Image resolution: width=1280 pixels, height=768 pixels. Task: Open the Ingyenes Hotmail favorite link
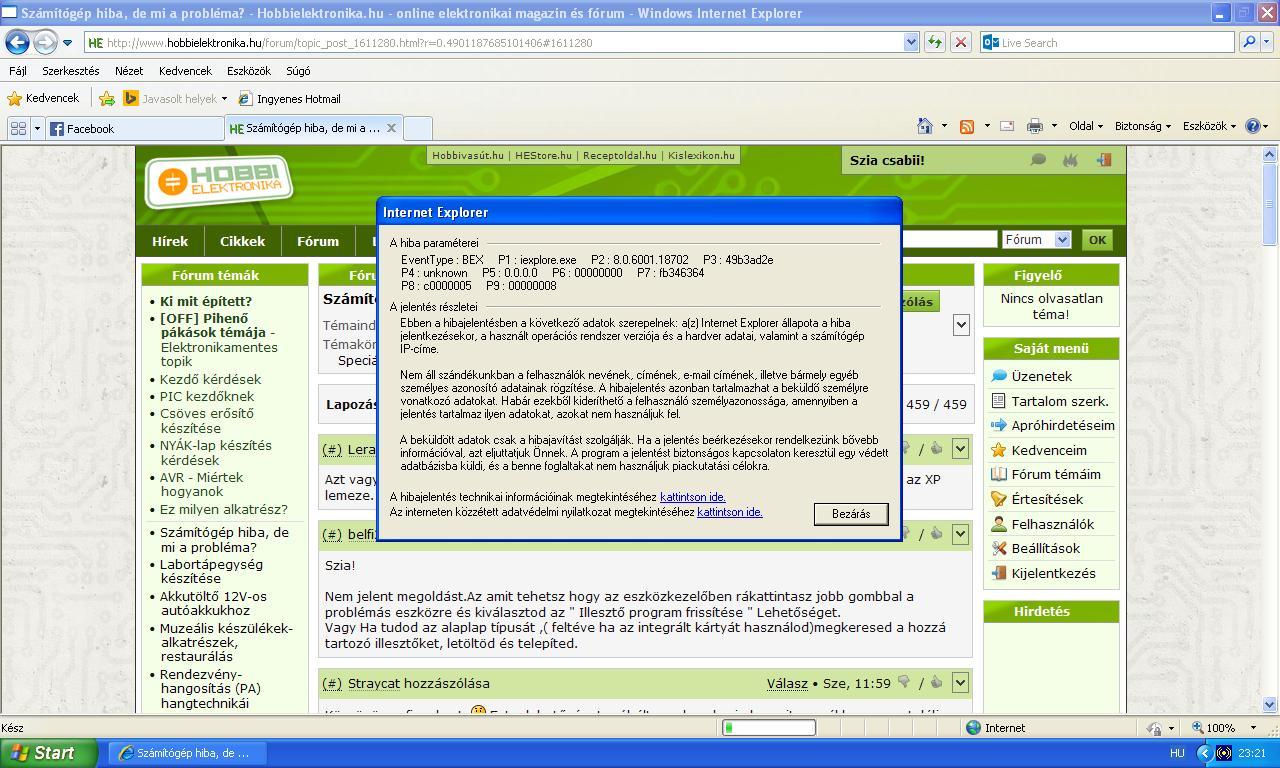coord(289,99)
